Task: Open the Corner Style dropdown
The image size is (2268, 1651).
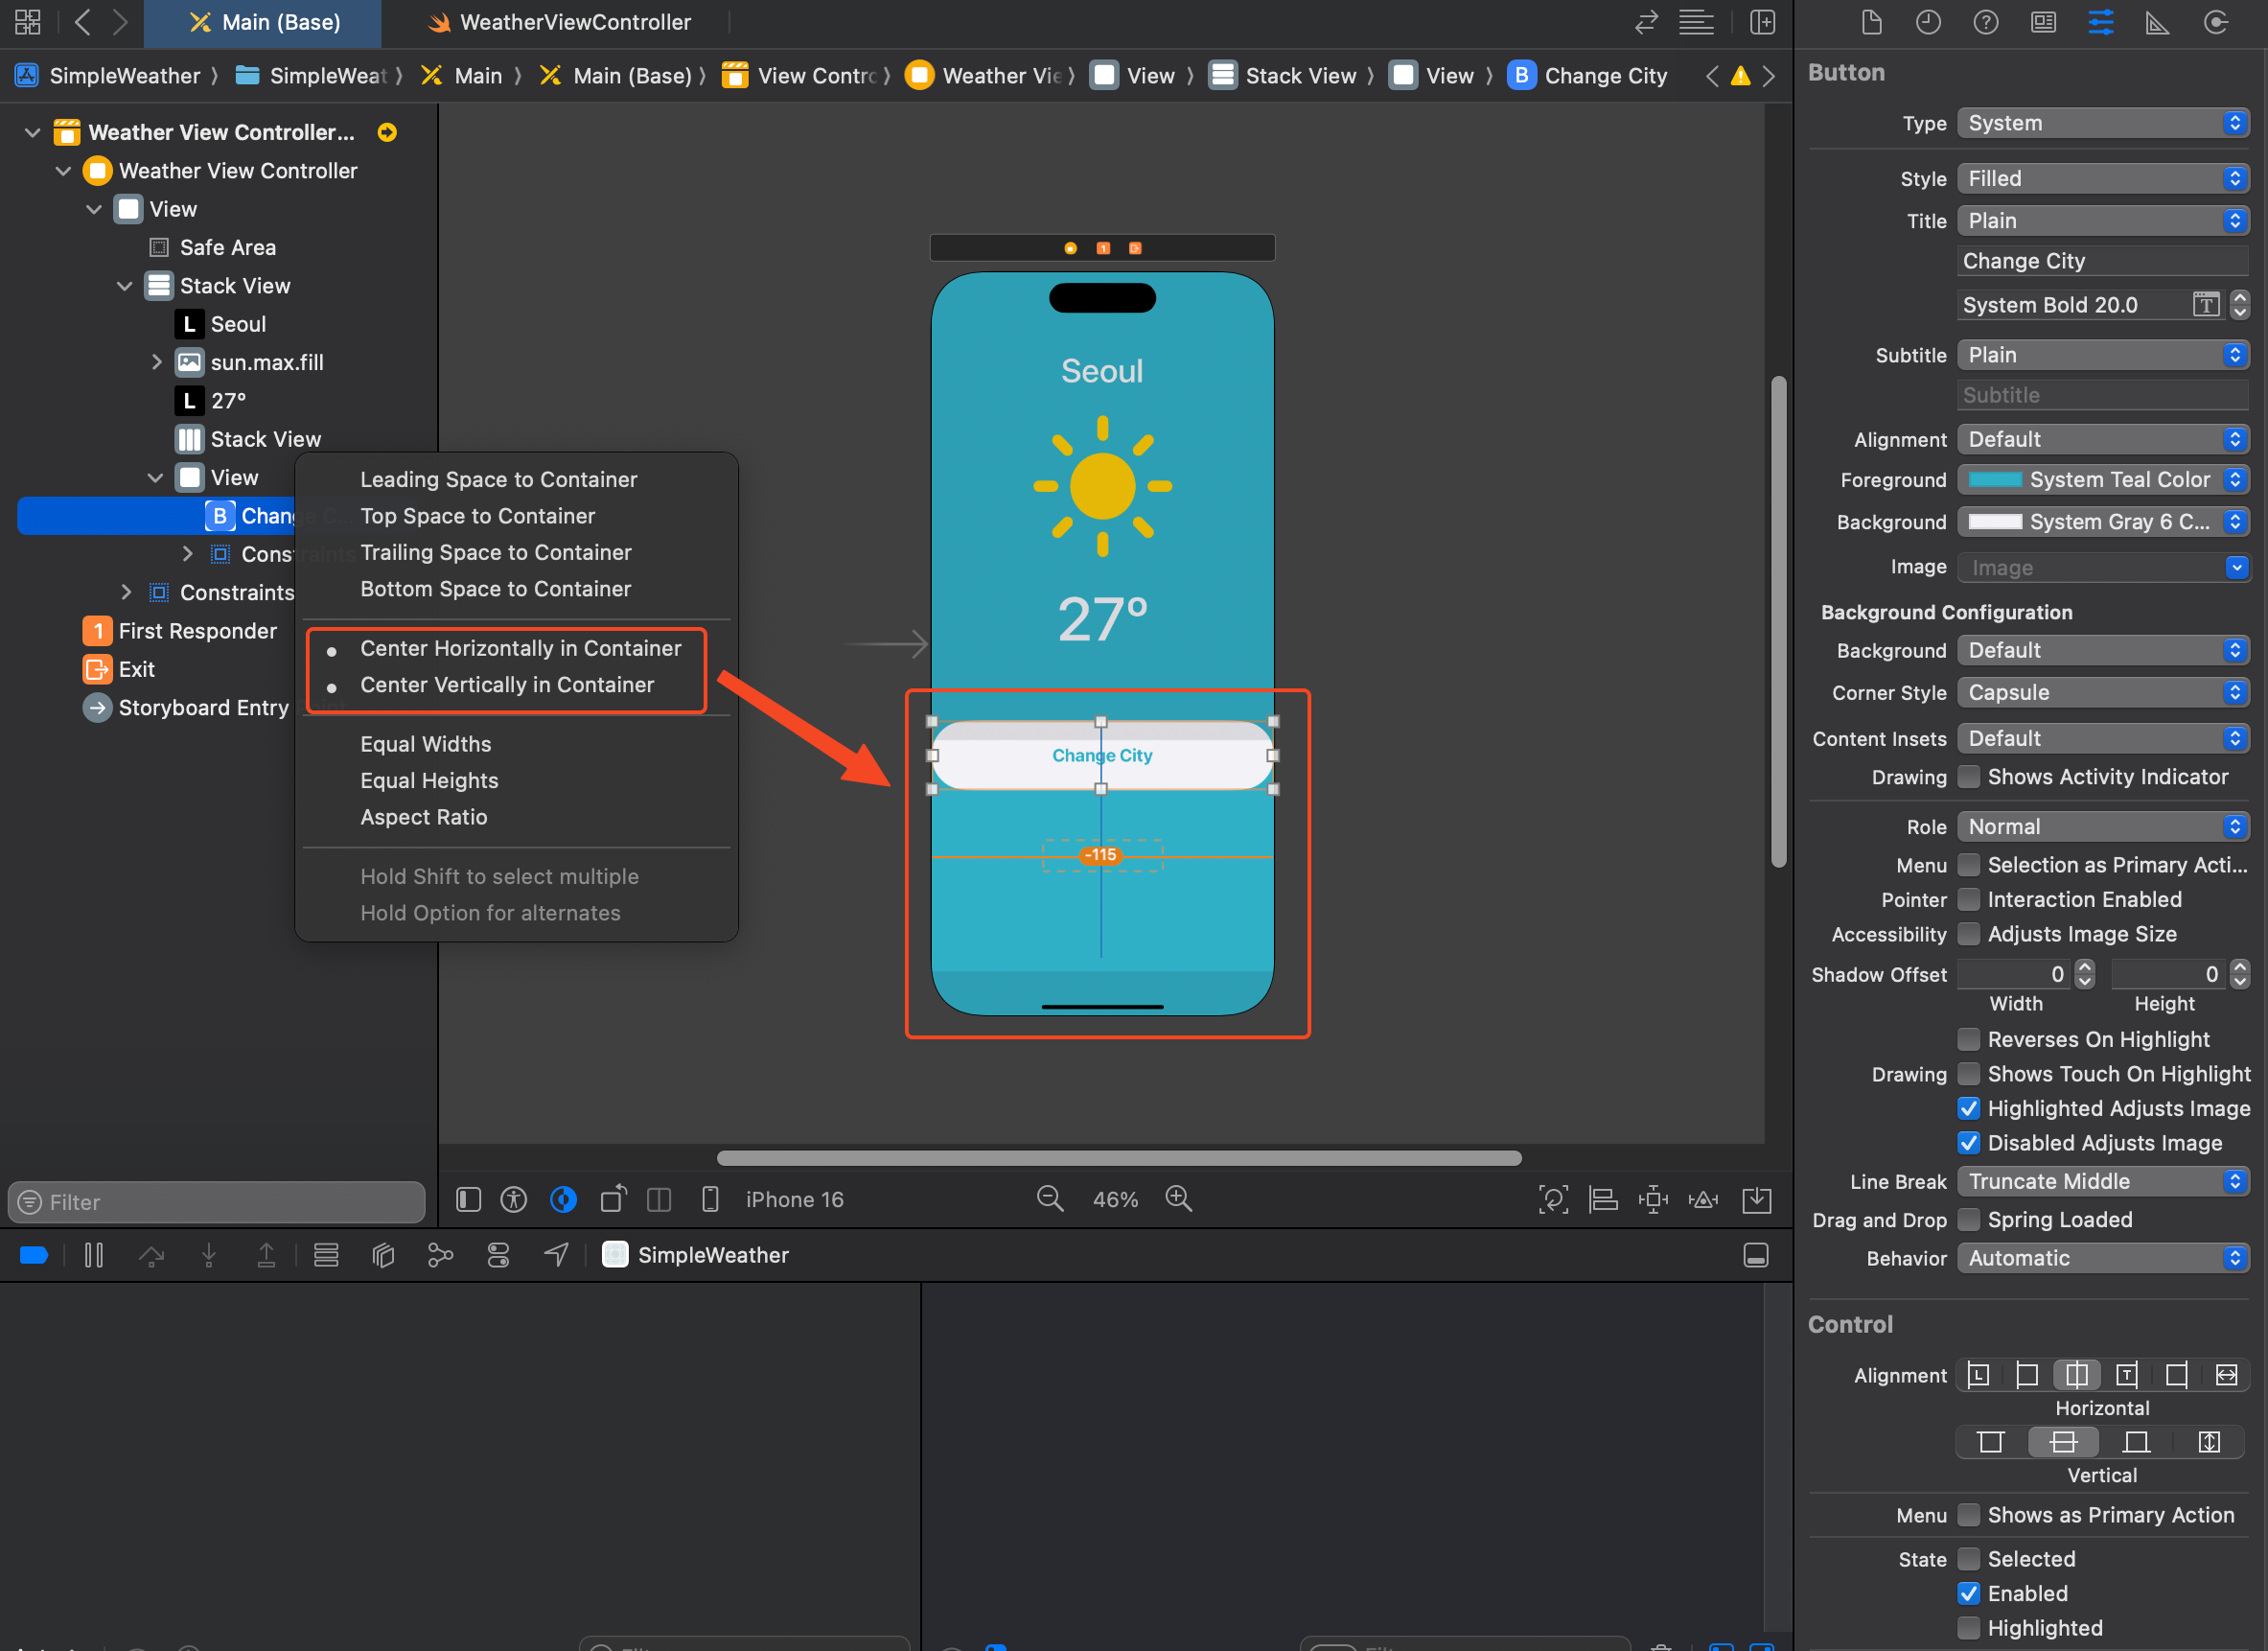Action: tap(2102, 692)
